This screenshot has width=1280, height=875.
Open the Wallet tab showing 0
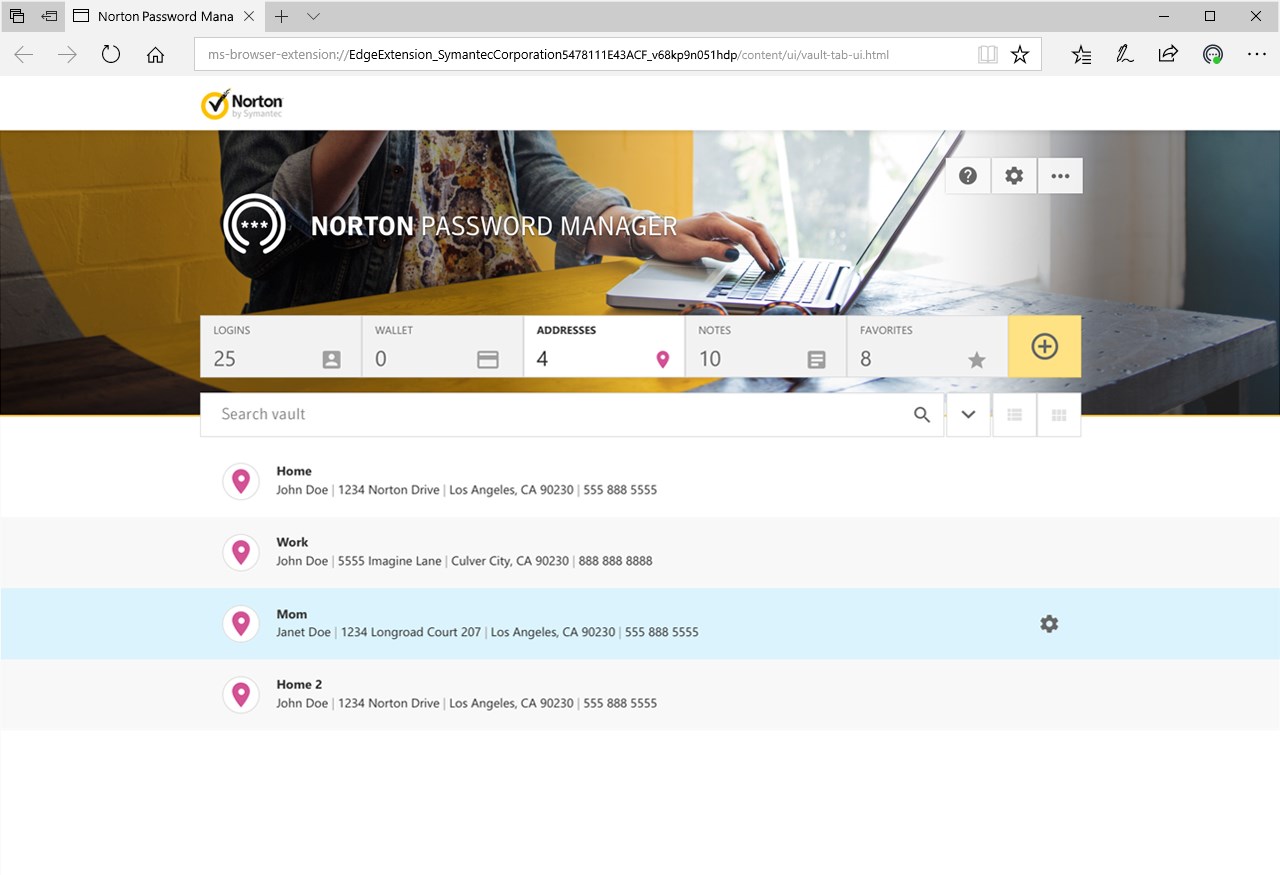(x=442, y=347)
